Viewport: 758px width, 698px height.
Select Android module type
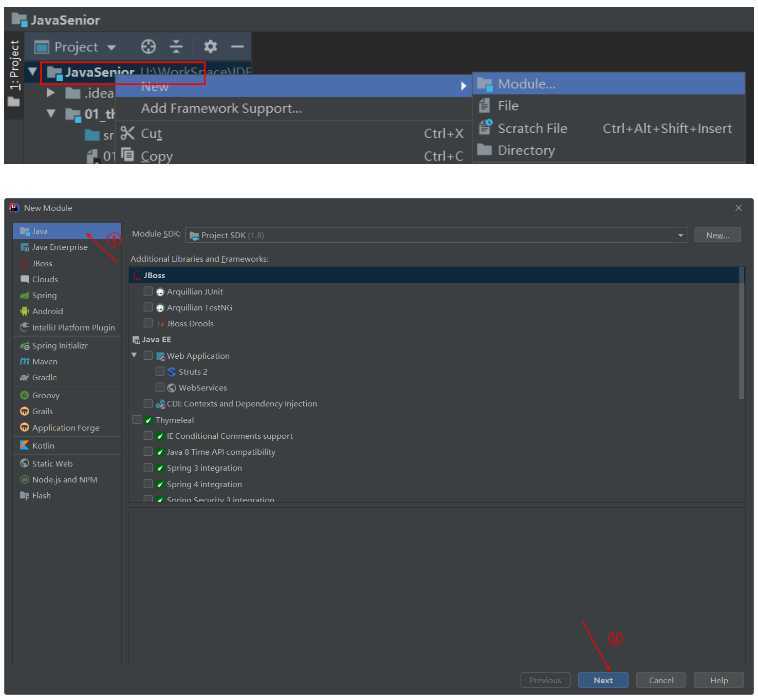[x=67, y=311]
